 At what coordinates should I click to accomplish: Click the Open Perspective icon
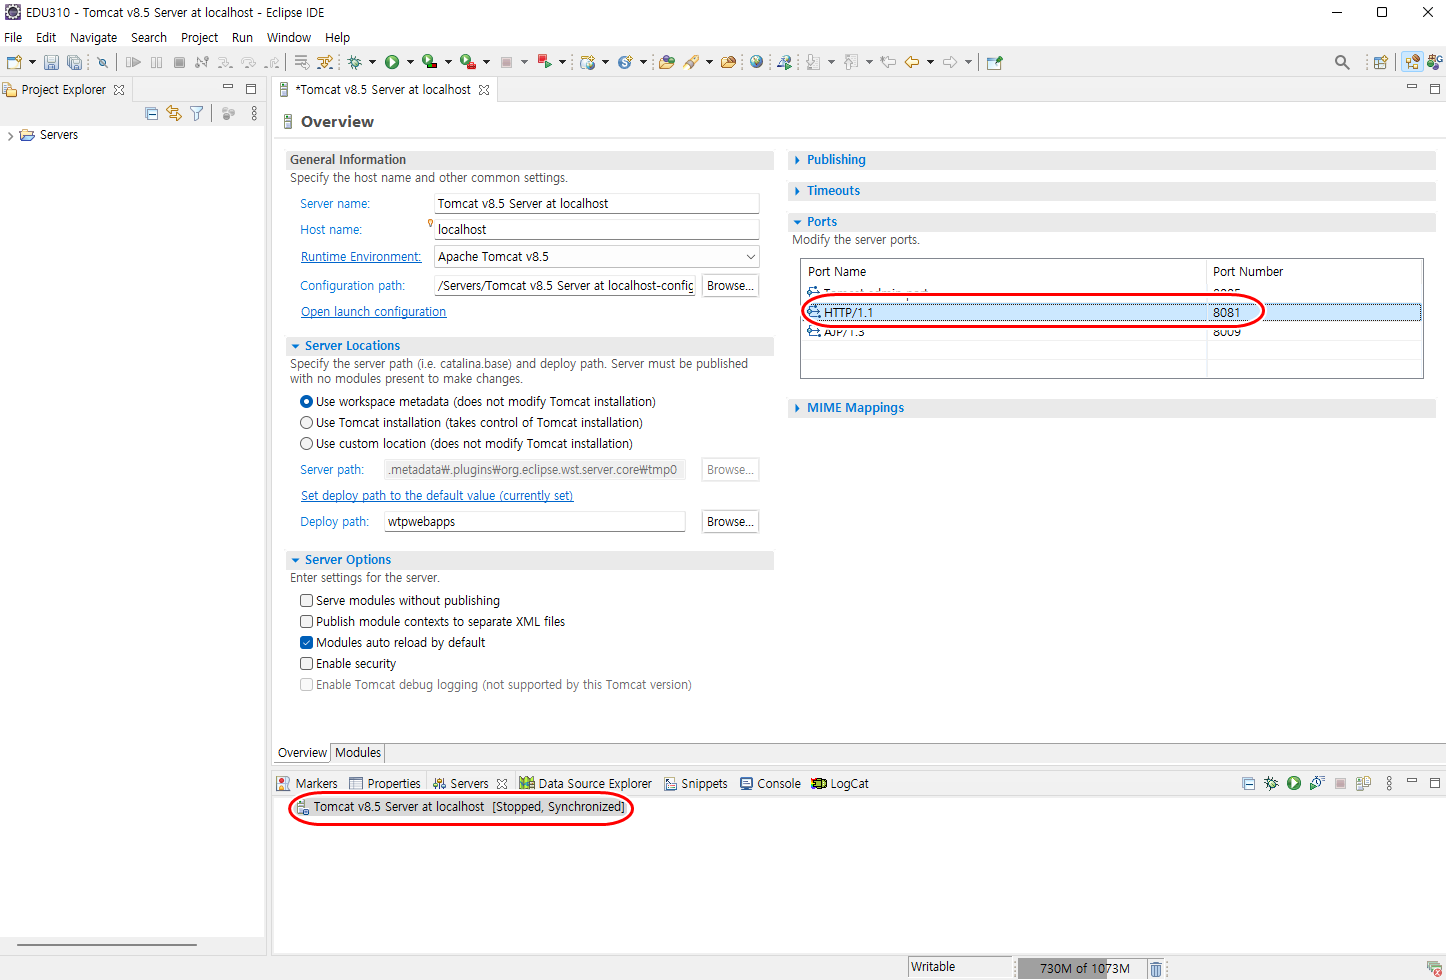point(1380,62)
